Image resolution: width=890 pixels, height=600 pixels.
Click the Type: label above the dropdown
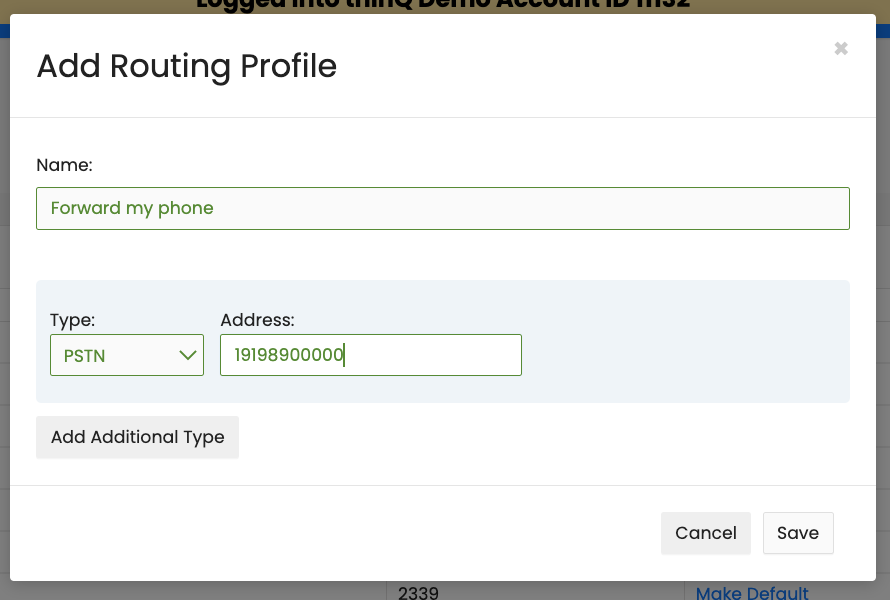[x=72, y=320]
